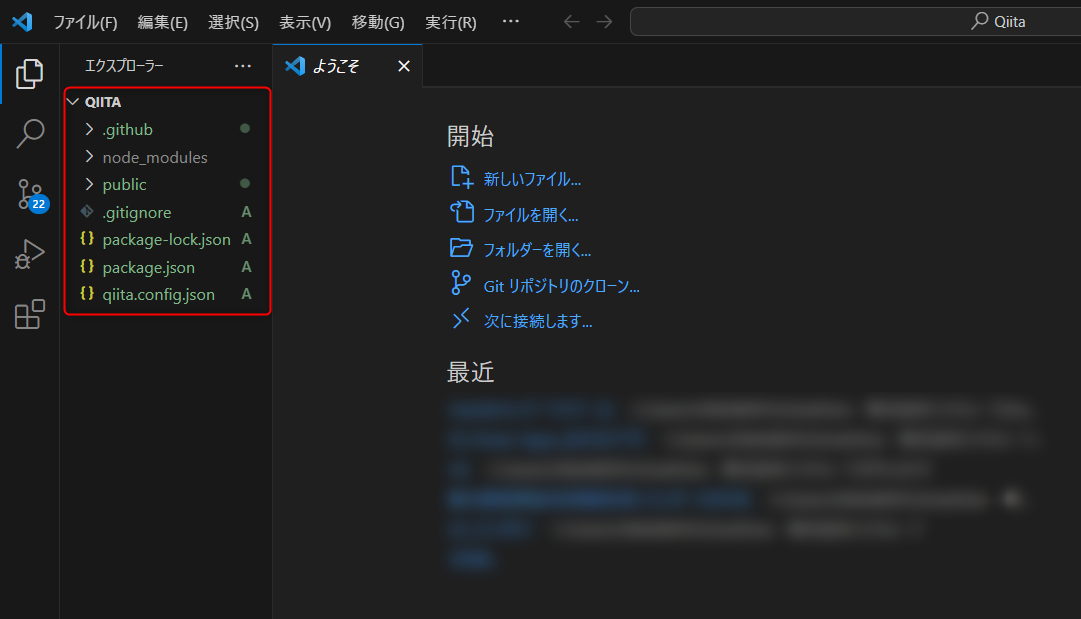Viewport: 1081px width, 619px height.
Task: Click the .gitignore file icon
Action: (87, 212)
